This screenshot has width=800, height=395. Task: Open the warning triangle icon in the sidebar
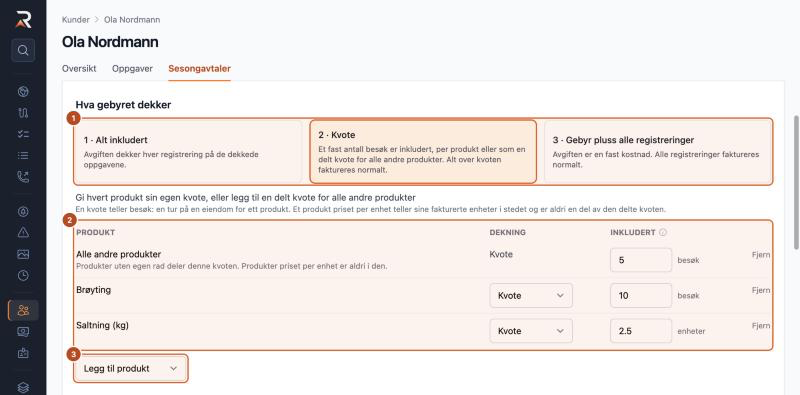23,233
